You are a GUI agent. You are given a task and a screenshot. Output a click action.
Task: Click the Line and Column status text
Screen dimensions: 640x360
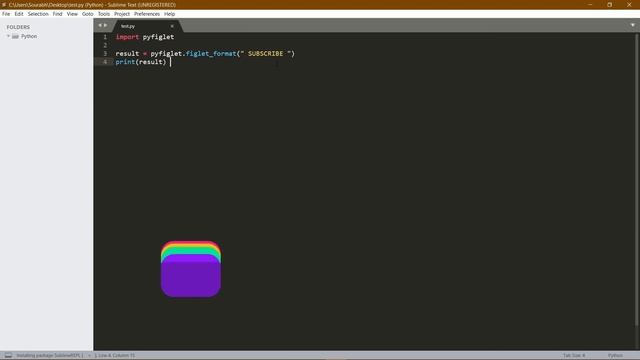pos(115,356)
